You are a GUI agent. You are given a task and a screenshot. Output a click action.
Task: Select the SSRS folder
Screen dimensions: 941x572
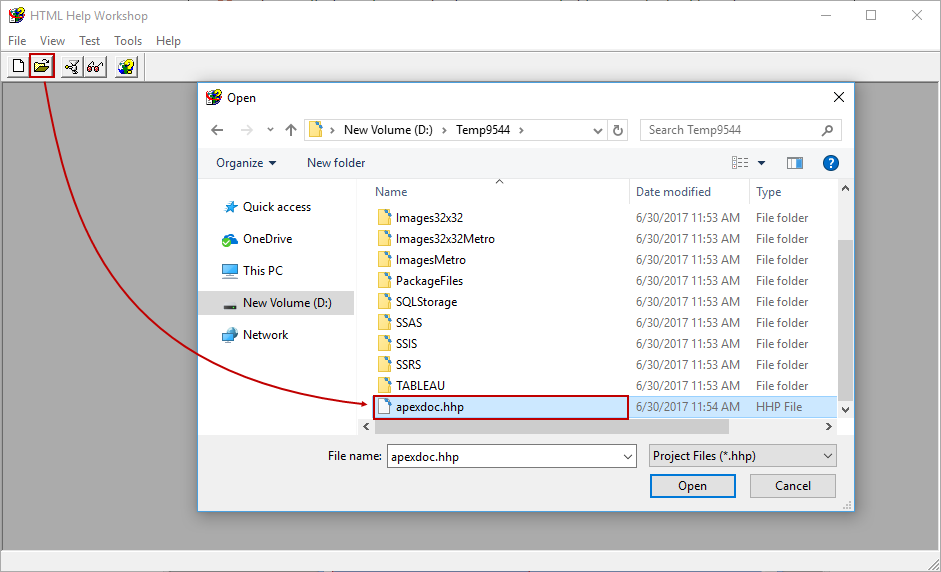coord(408,365)
